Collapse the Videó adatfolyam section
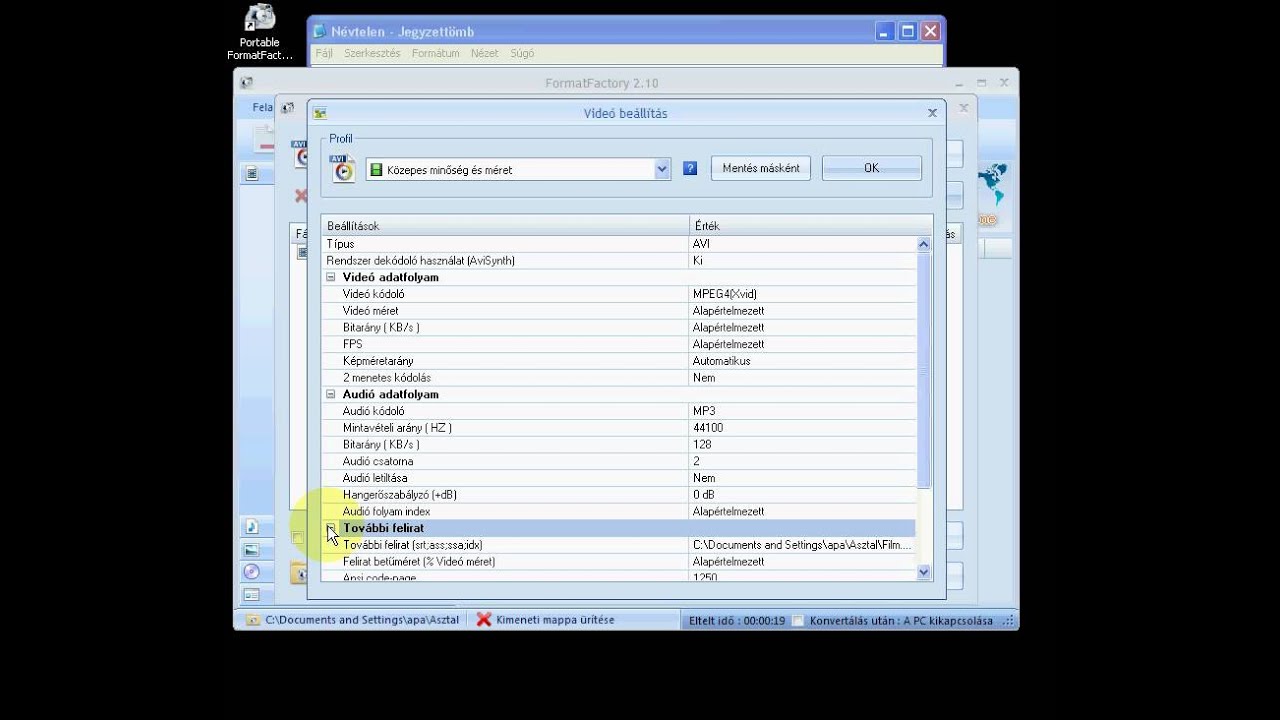This screenshot has width=1280, height=720. [331, 277]
